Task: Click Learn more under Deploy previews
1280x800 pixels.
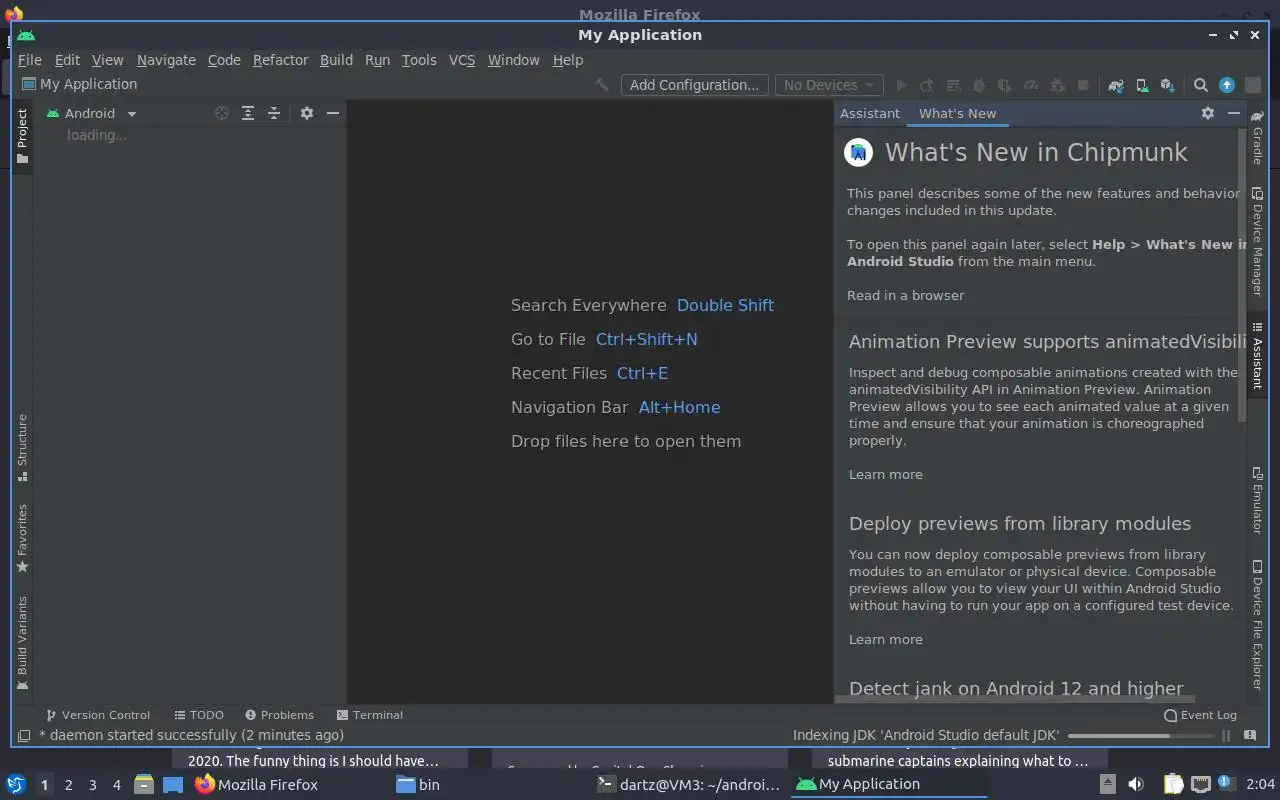Action: (x=885, y=639)
